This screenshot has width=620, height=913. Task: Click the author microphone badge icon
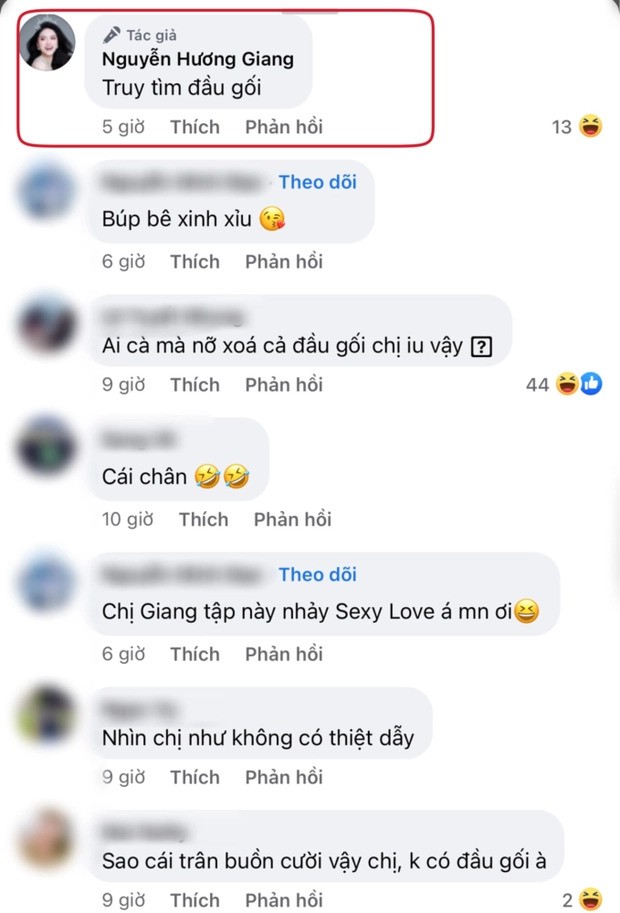click(112, 36)
